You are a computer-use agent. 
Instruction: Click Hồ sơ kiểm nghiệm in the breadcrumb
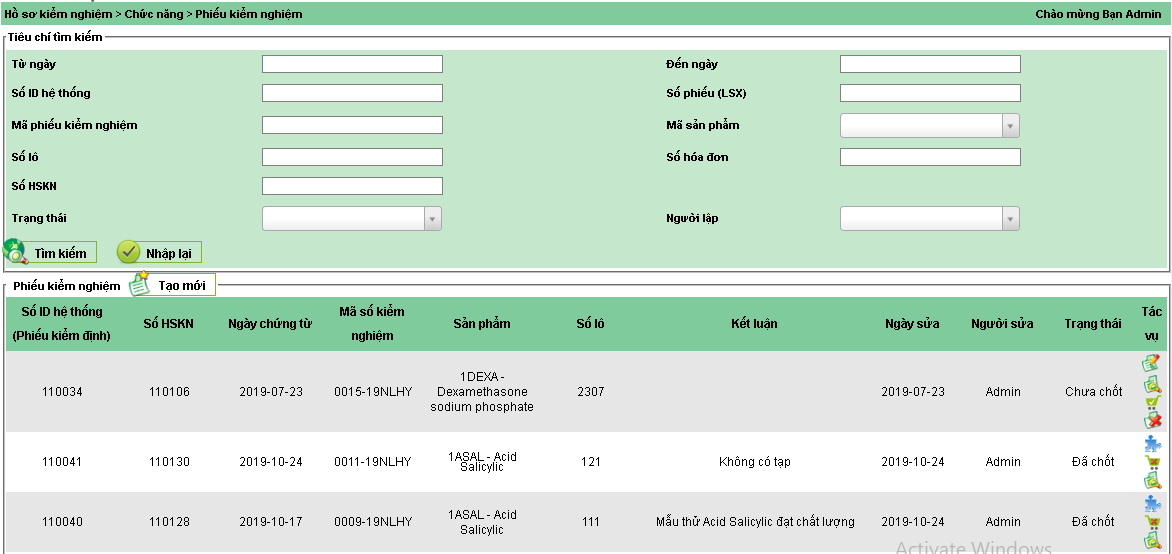(58, 13)
